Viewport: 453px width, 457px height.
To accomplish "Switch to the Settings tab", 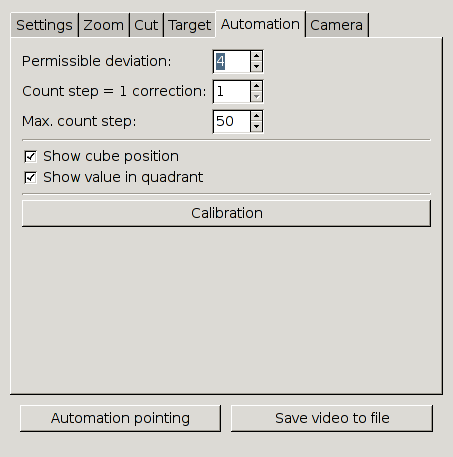I will point(44,25).
